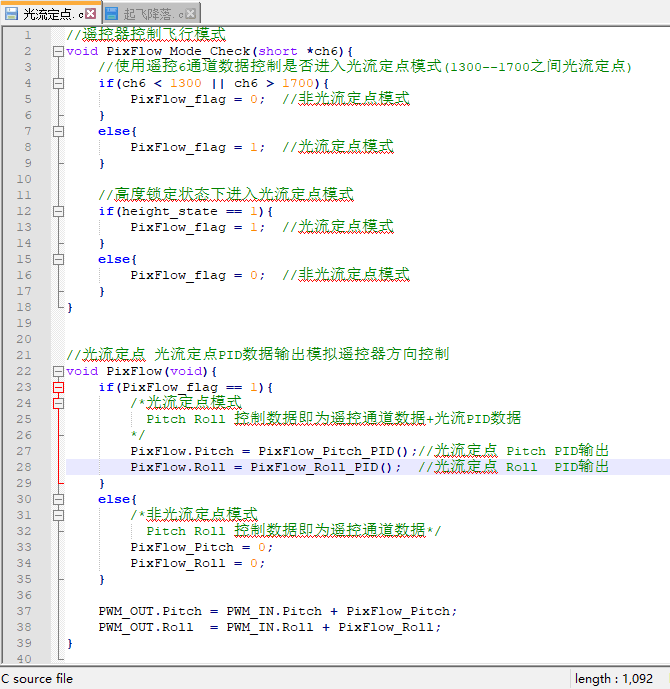
Task: Switch to the 光流定点.c tab
Action: pos(51,14)
